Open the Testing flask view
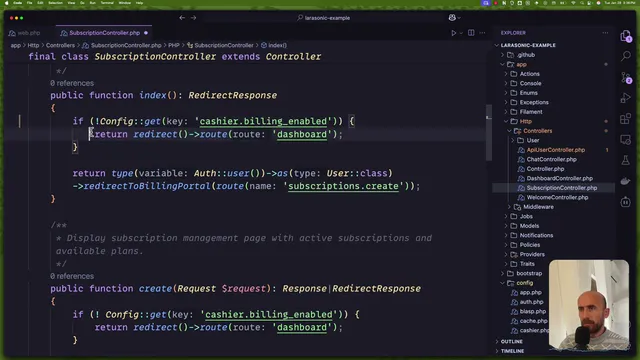This screenshot has height=360, width=640. click(x=625, y=160)
